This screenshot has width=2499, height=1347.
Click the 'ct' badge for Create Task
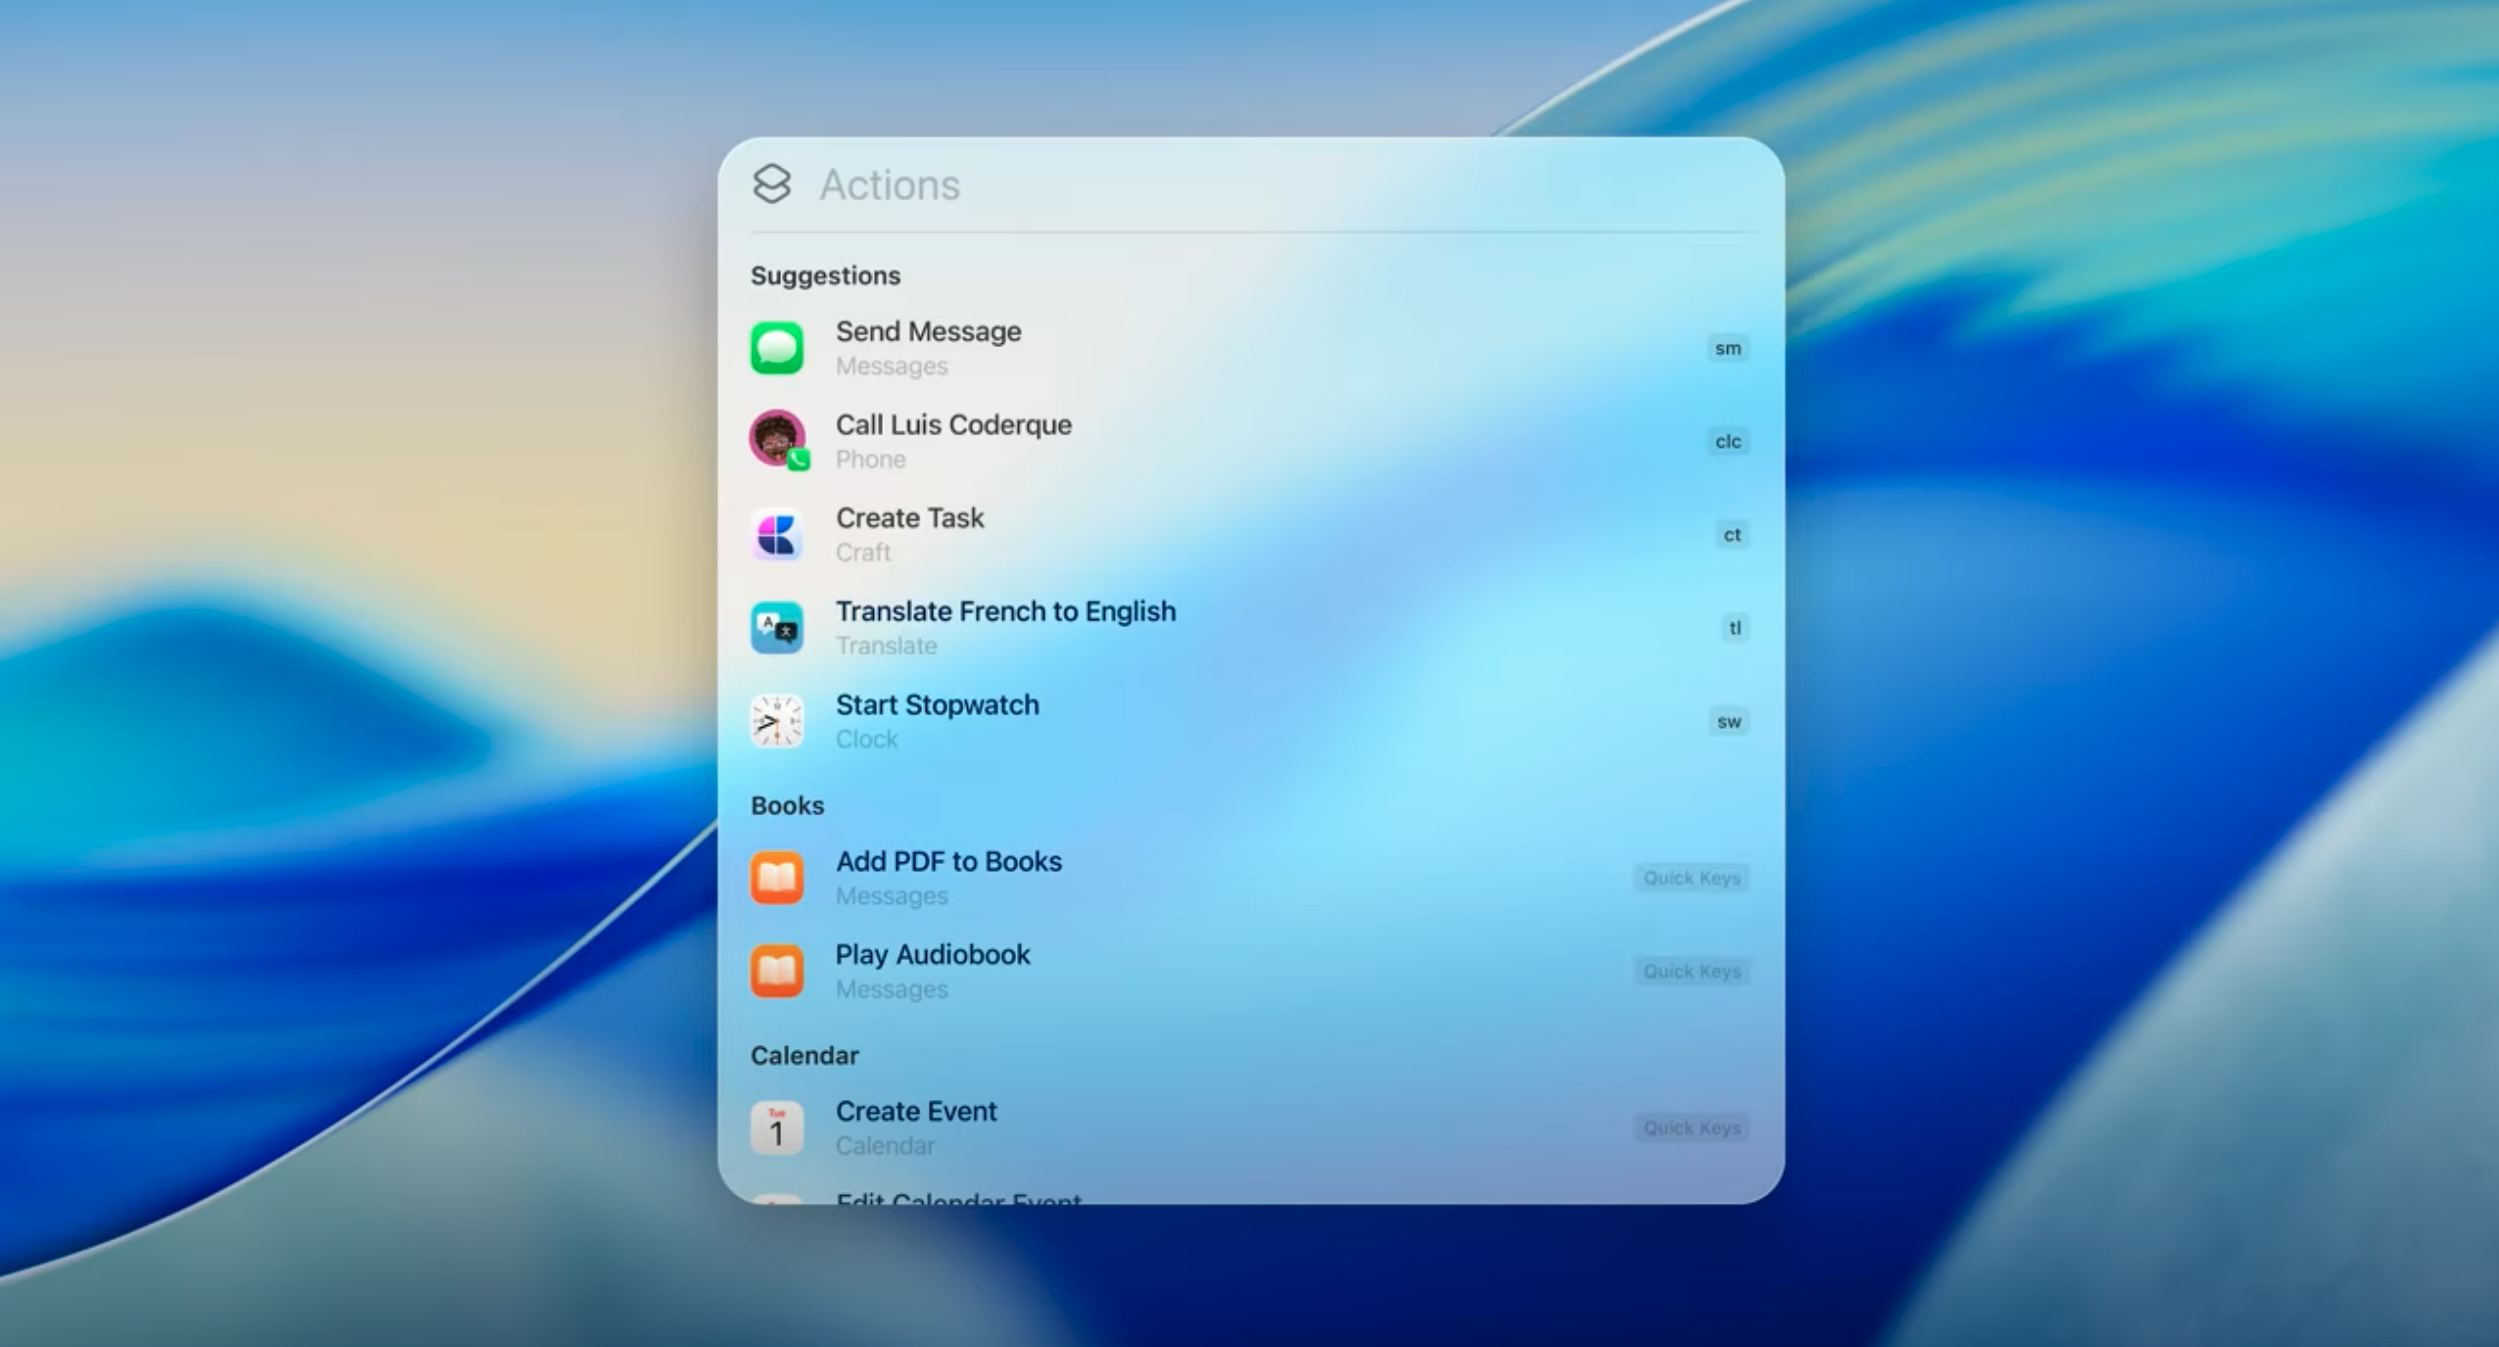(x=1731, y=535)
